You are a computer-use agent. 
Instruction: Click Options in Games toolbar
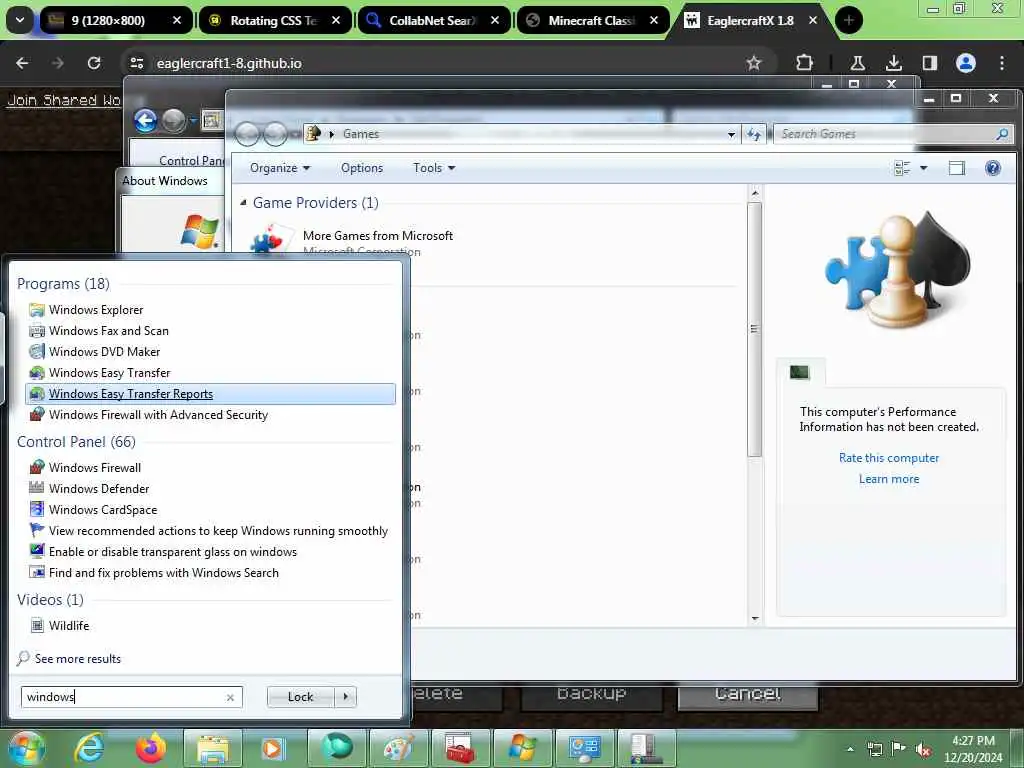pyautogui.click(x=362, y=168)
